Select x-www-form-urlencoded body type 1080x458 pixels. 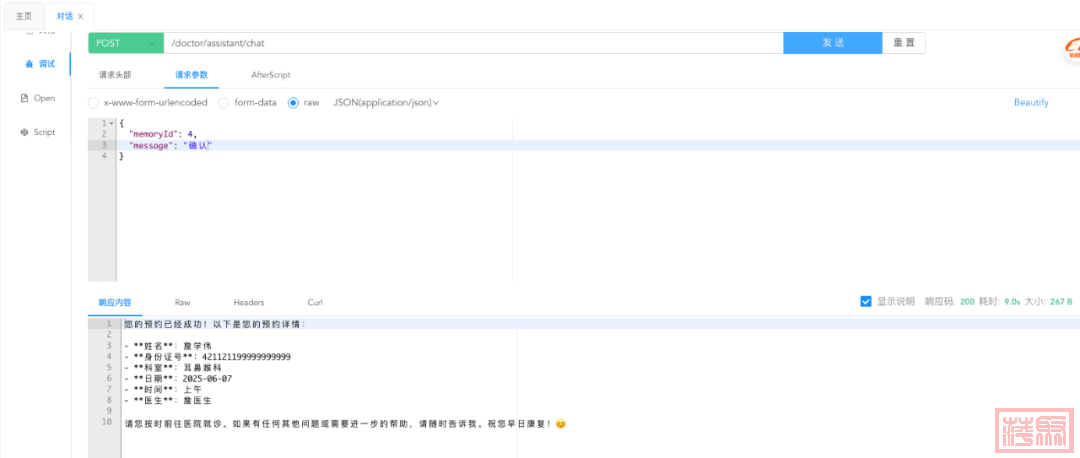pyautogui.click(x=94, y=102)
